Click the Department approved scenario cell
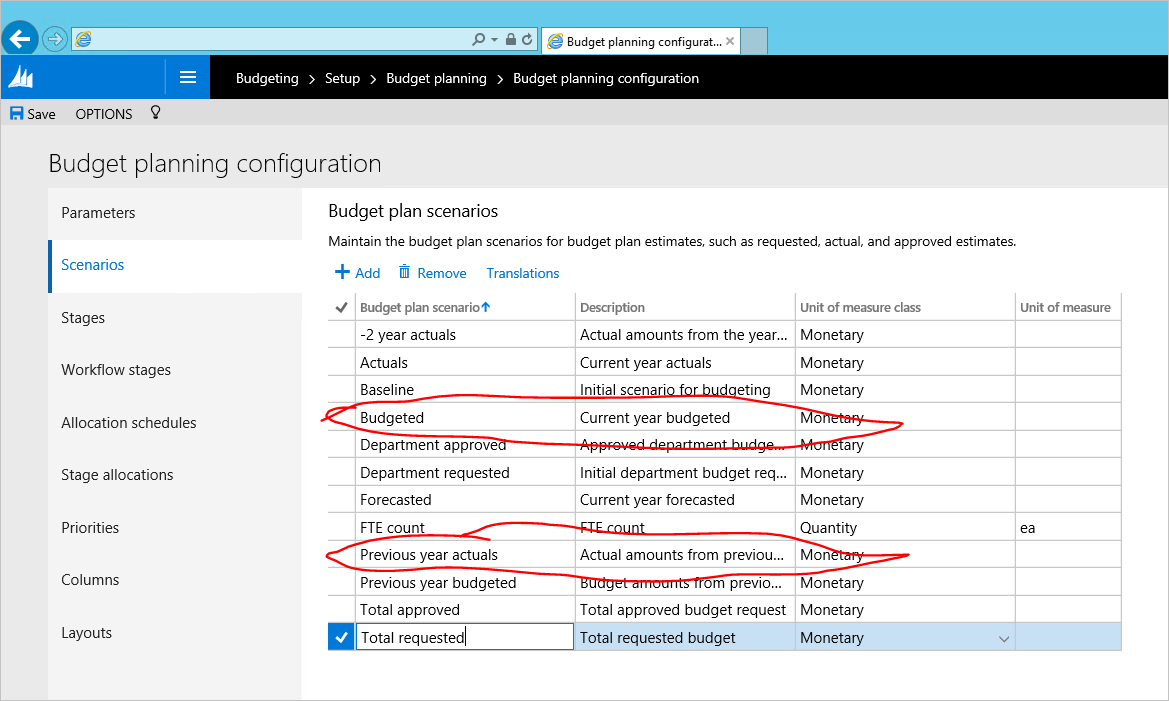Image resolution: width=1169 pixels, height=701 pixels. (465, 445)
